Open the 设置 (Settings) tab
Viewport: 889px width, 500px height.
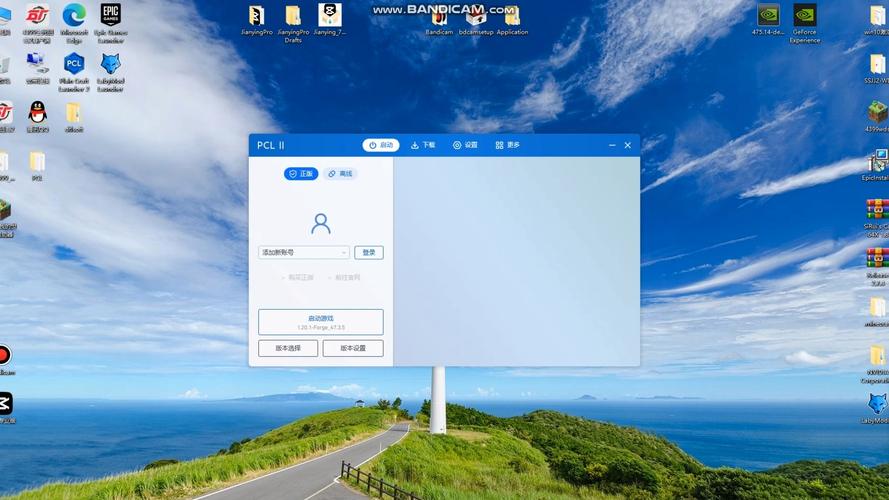pos(465,145)
